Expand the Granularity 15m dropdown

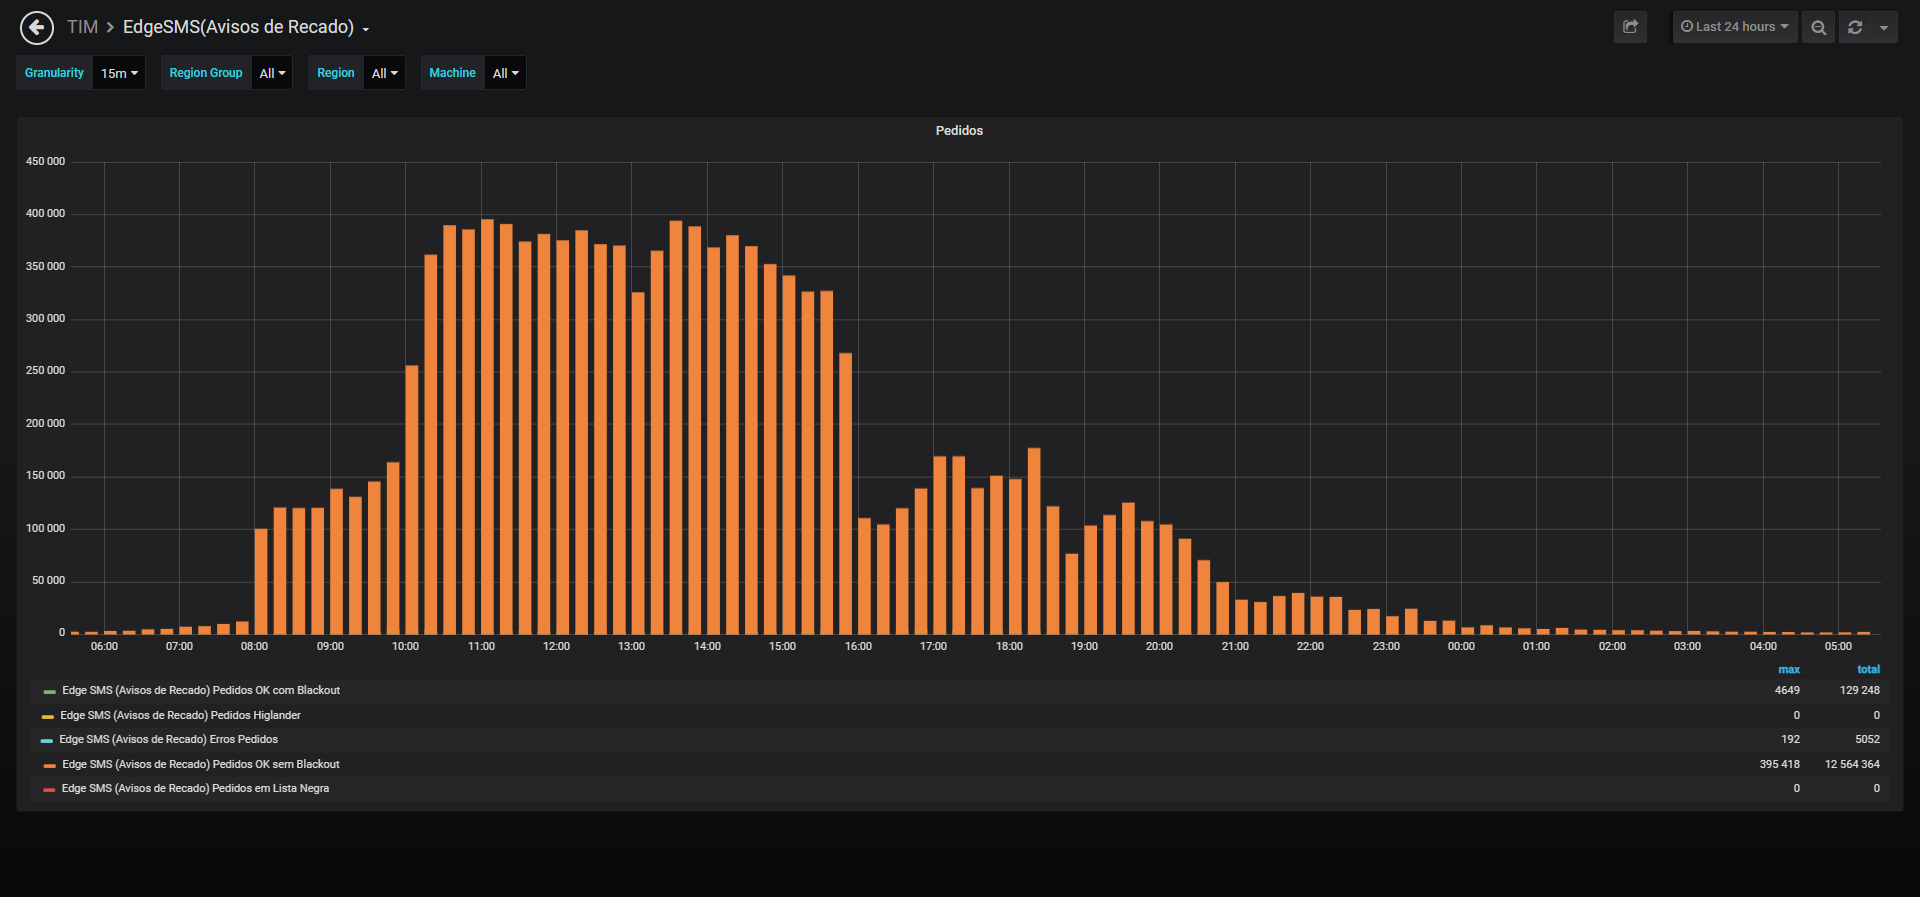119,73
